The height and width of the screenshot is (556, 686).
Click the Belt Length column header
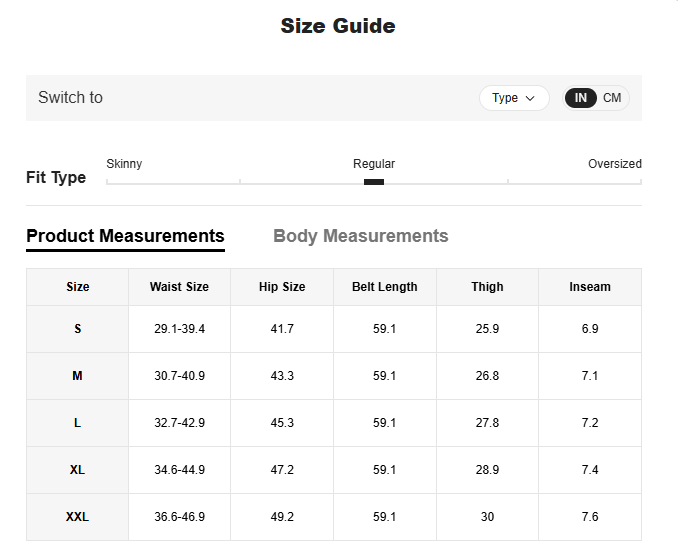(x=384, y=287)
